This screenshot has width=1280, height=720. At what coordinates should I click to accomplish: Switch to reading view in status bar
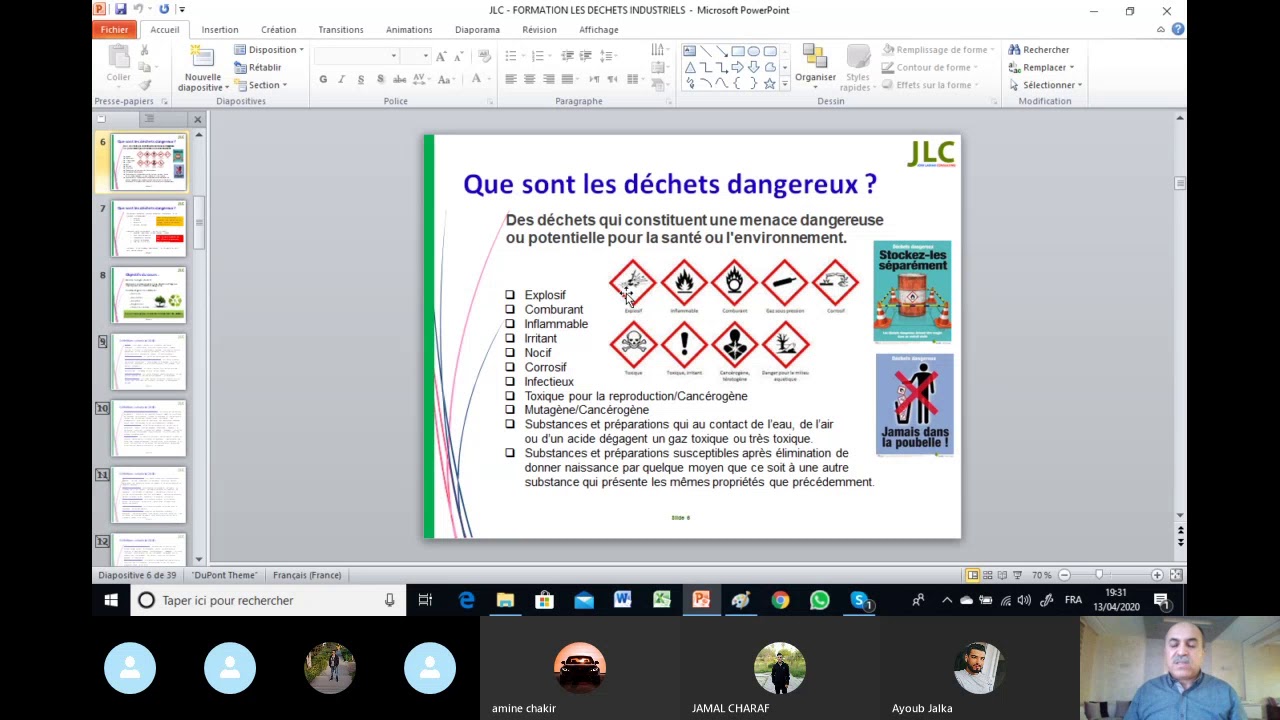(x=1002, y=575)
